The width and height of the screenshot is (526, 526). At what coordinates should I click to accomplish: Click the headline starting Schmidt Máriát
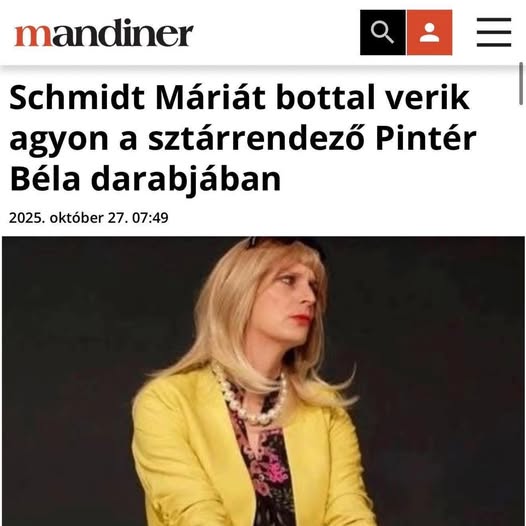(x=243, y=139)
